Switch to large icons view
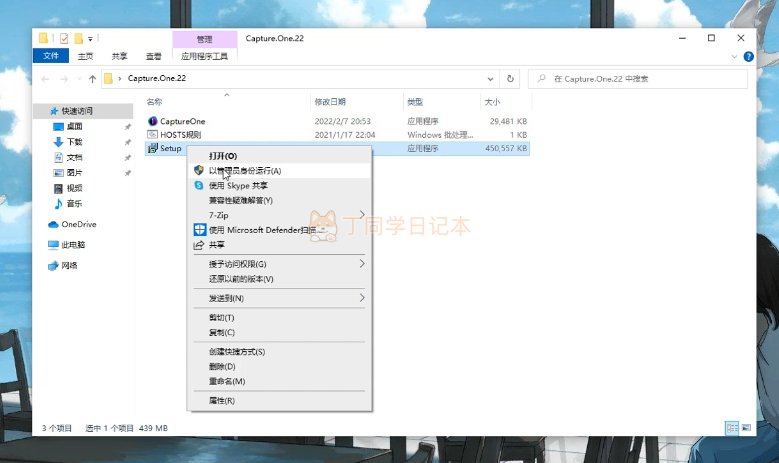Screen dimensions: 779x463 click(x=746, y=427)
